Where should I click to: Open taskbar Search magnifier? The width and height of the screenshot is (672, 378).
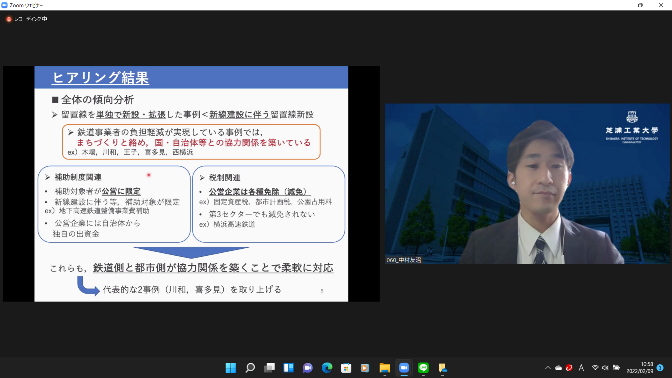[250, 368]
